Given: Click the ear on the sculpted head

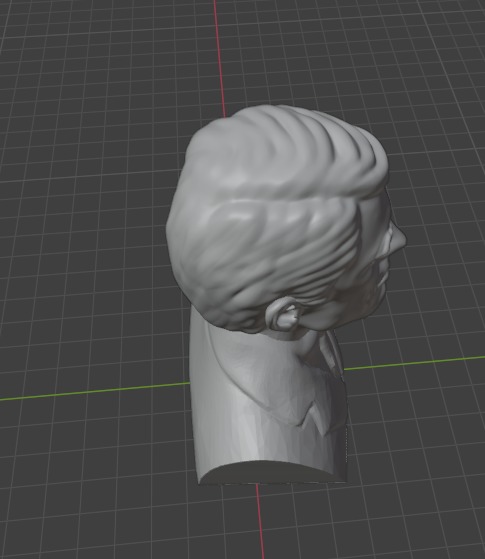Looking at the screenshot, I should pos(284,315).
